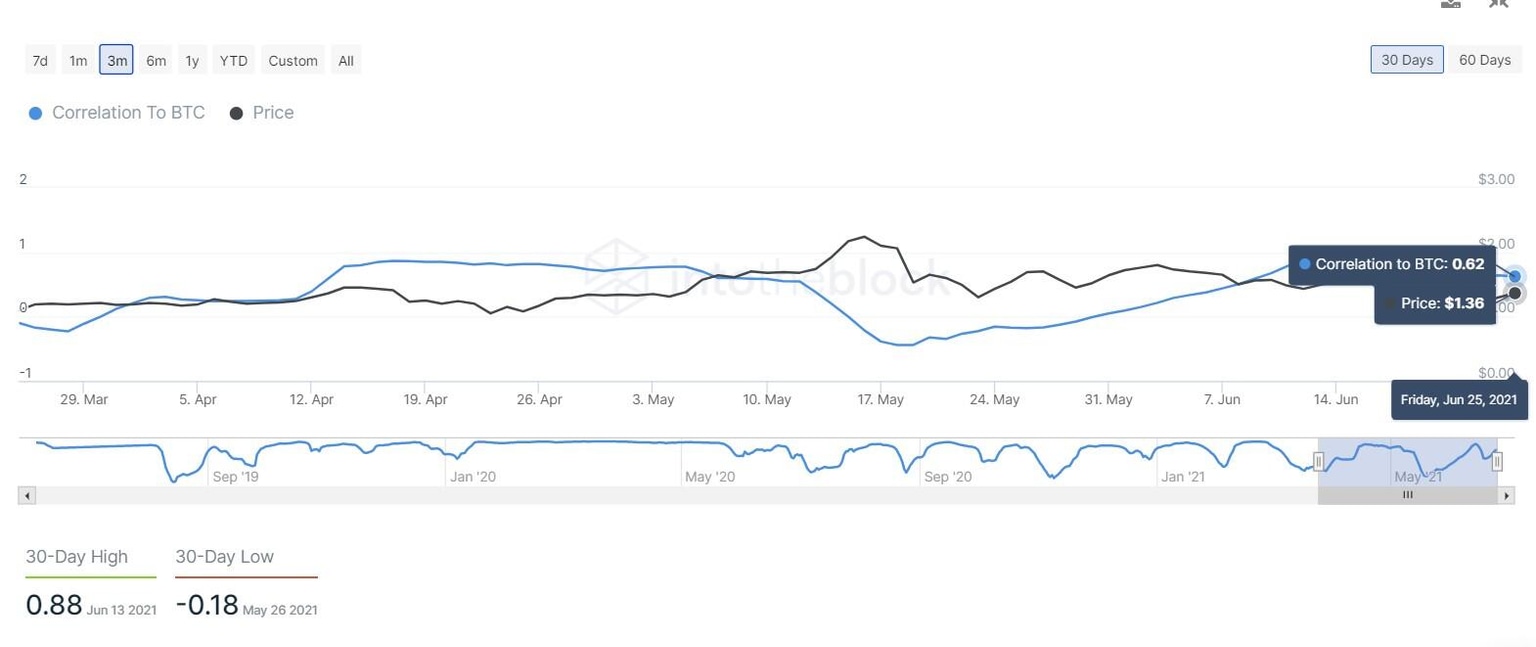Select the 1y timeframe tab
Image resolution: width=1536 pixels, height=647 pixels.
(x=191, y=60)
